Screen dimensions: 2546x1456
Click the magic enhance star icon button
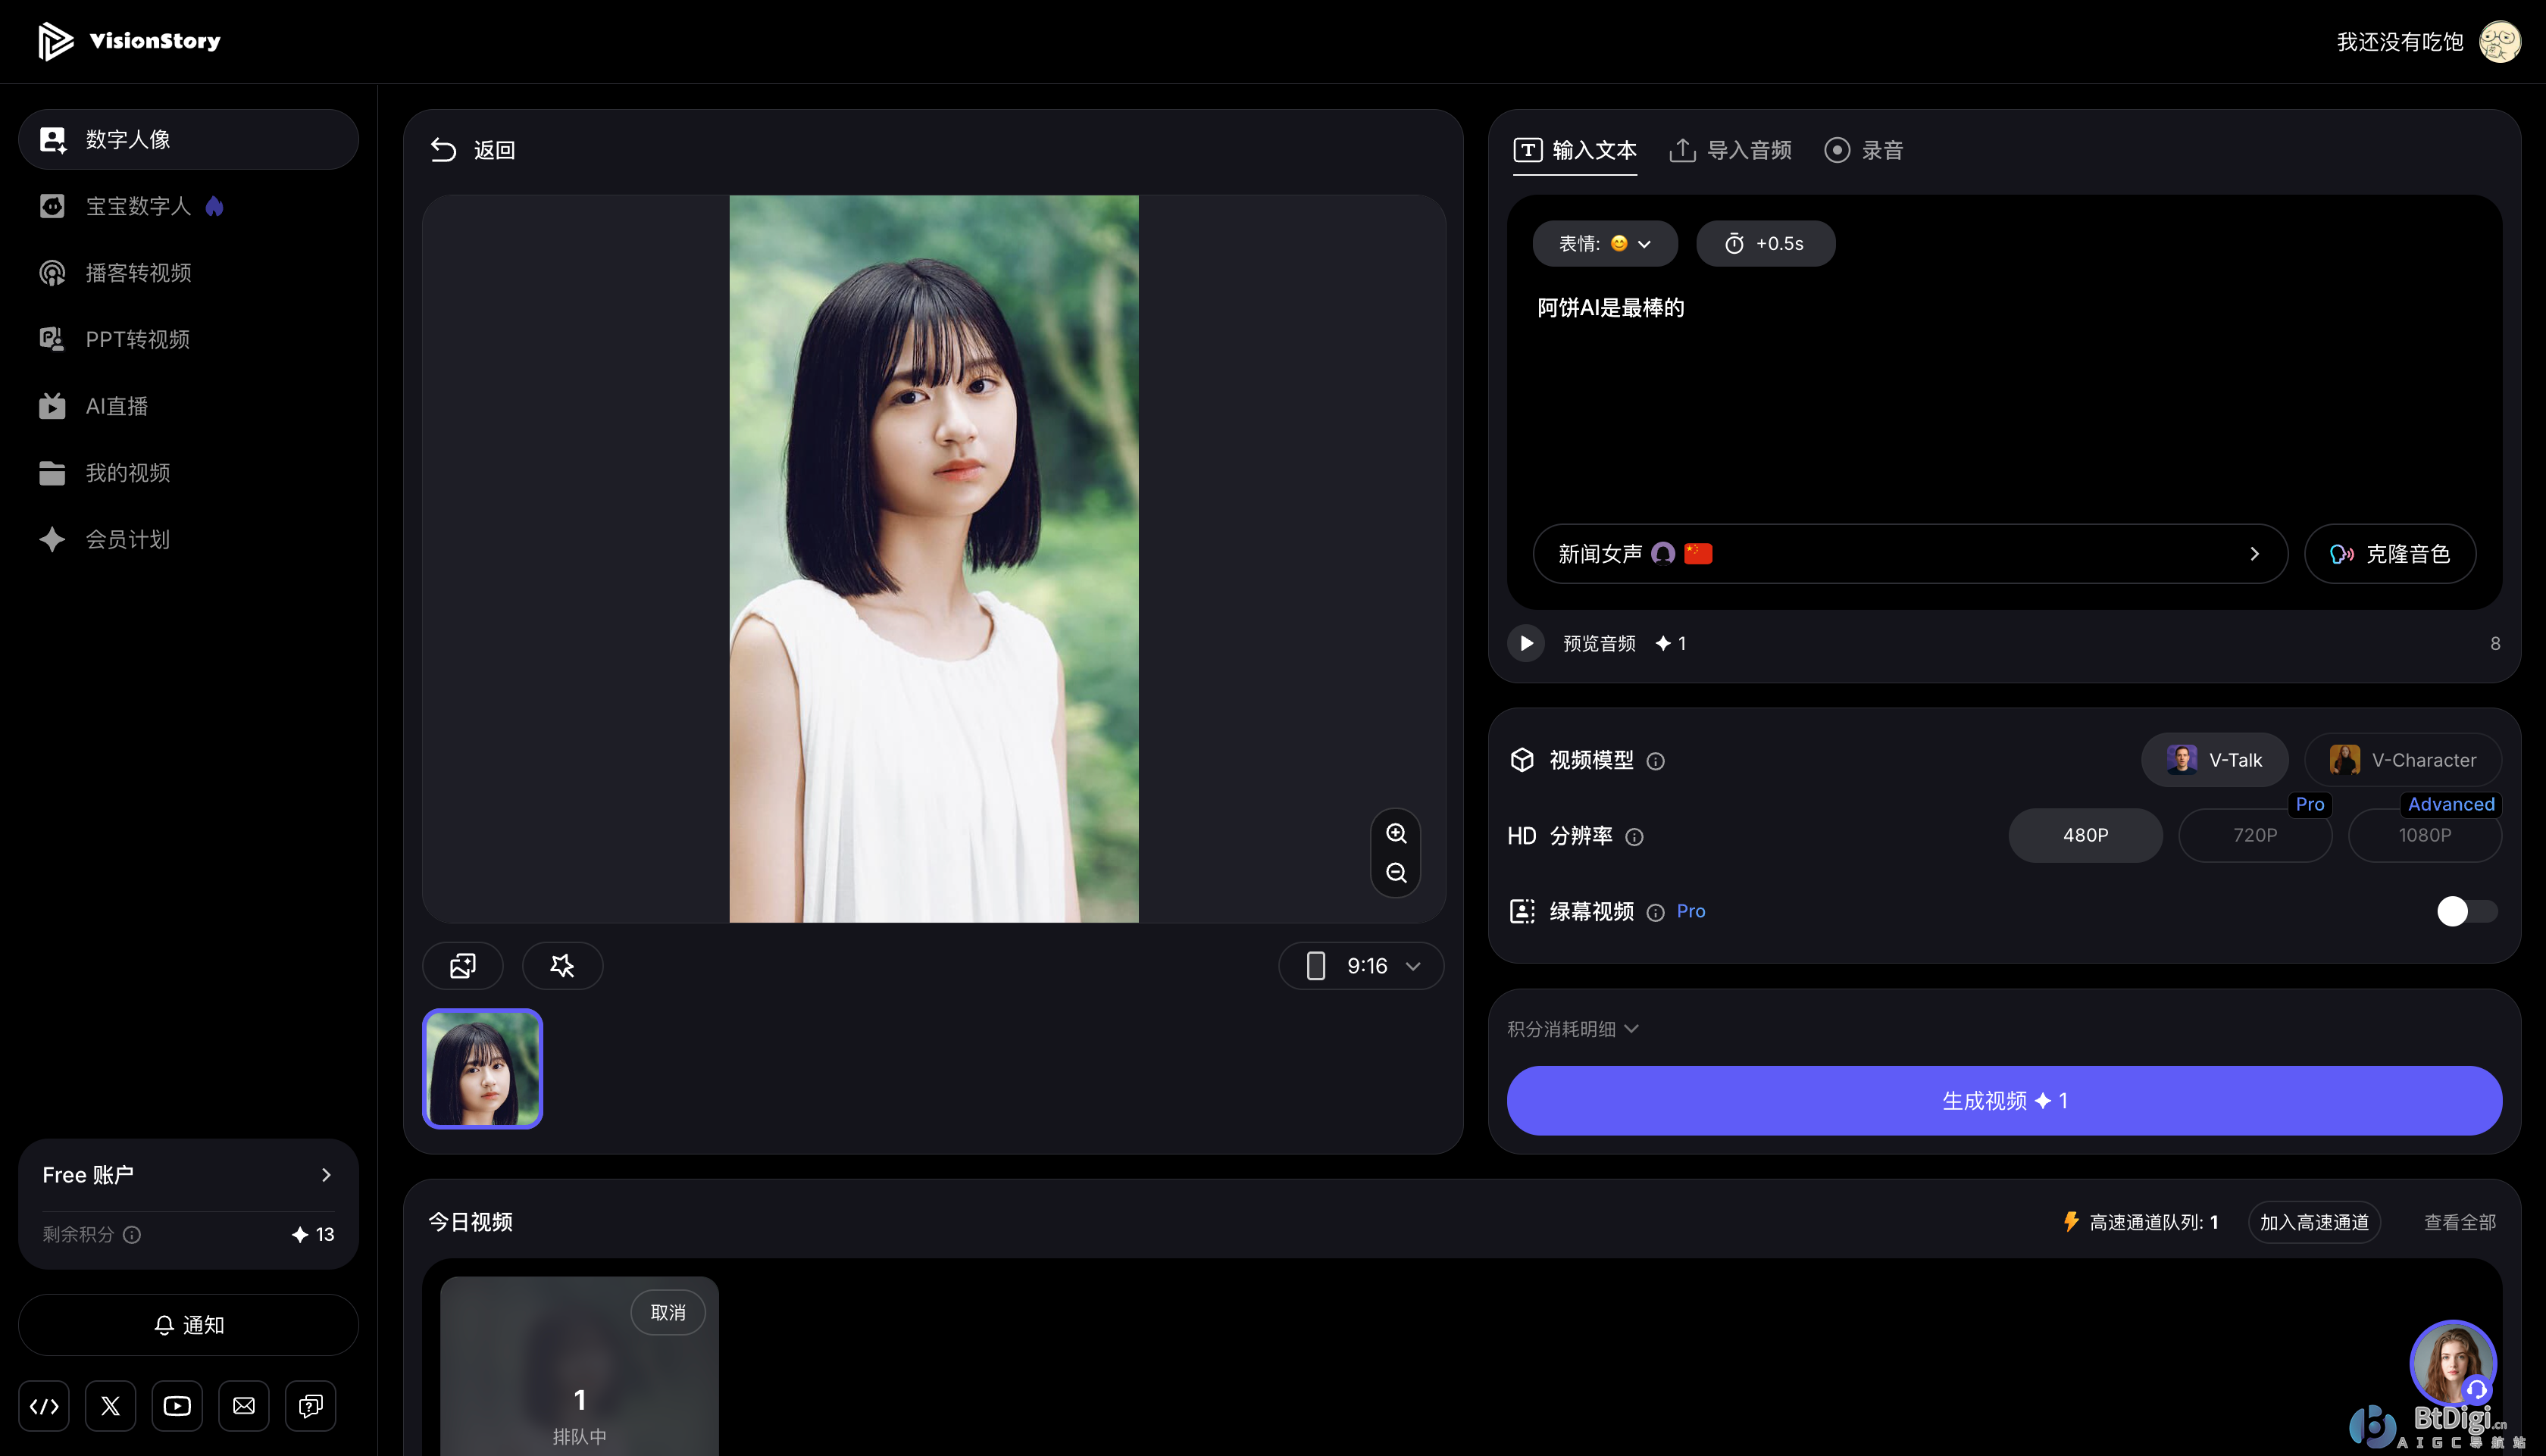tap(562, 965)
